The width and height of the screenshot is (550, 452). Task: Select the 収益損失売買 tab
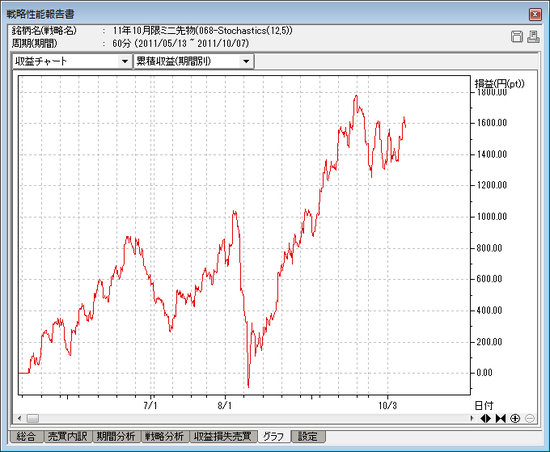click(x=223, y=437)
